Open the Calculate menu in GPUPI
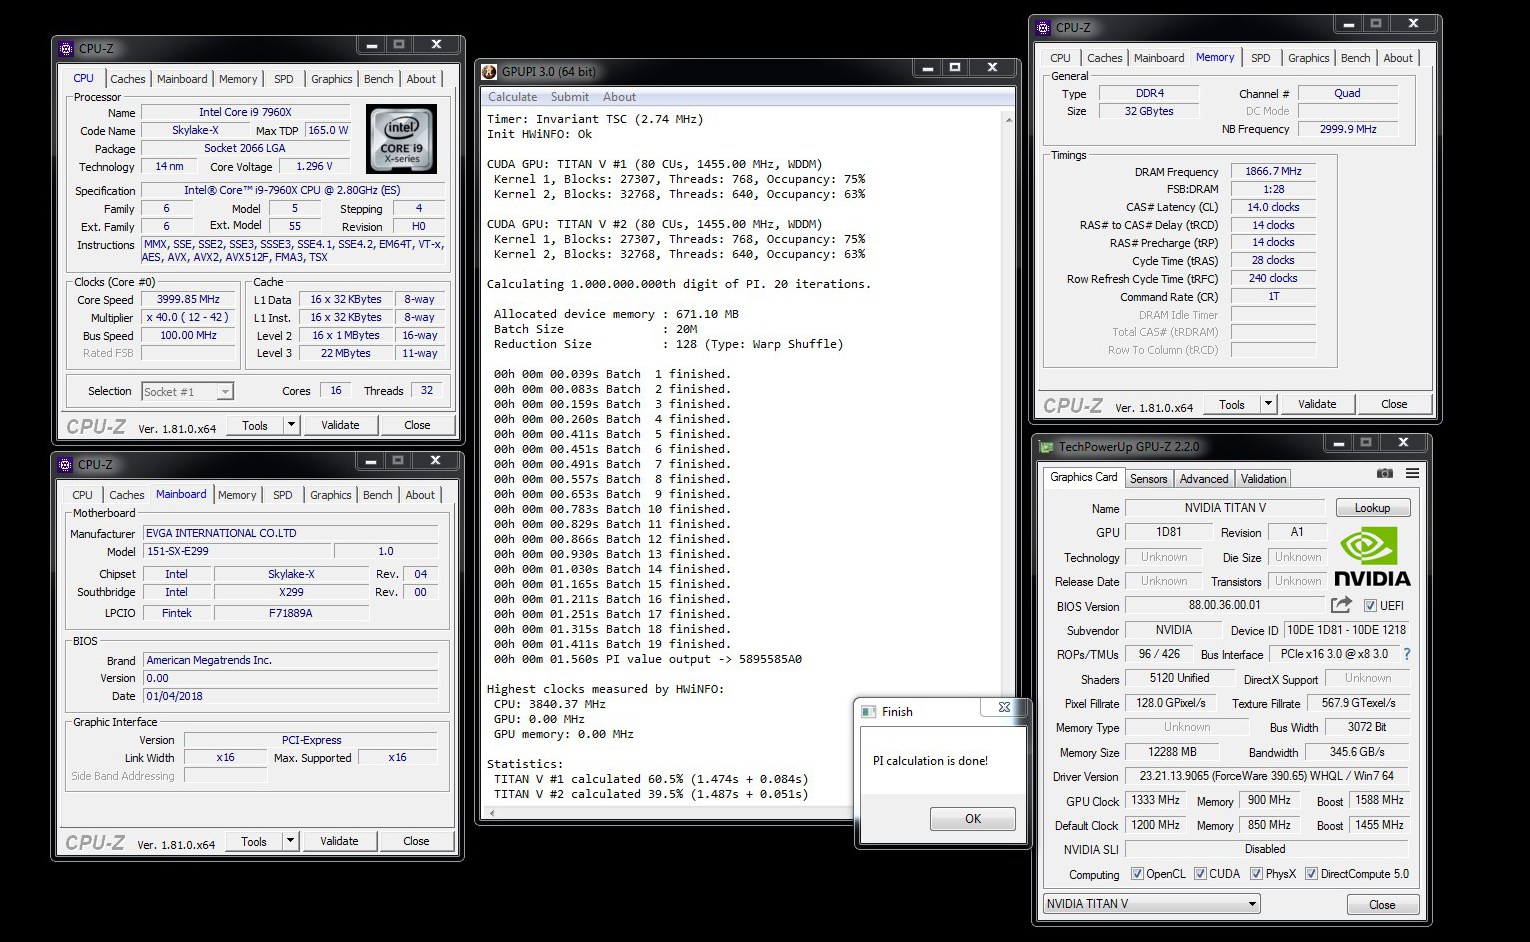 tap(513, 97)
